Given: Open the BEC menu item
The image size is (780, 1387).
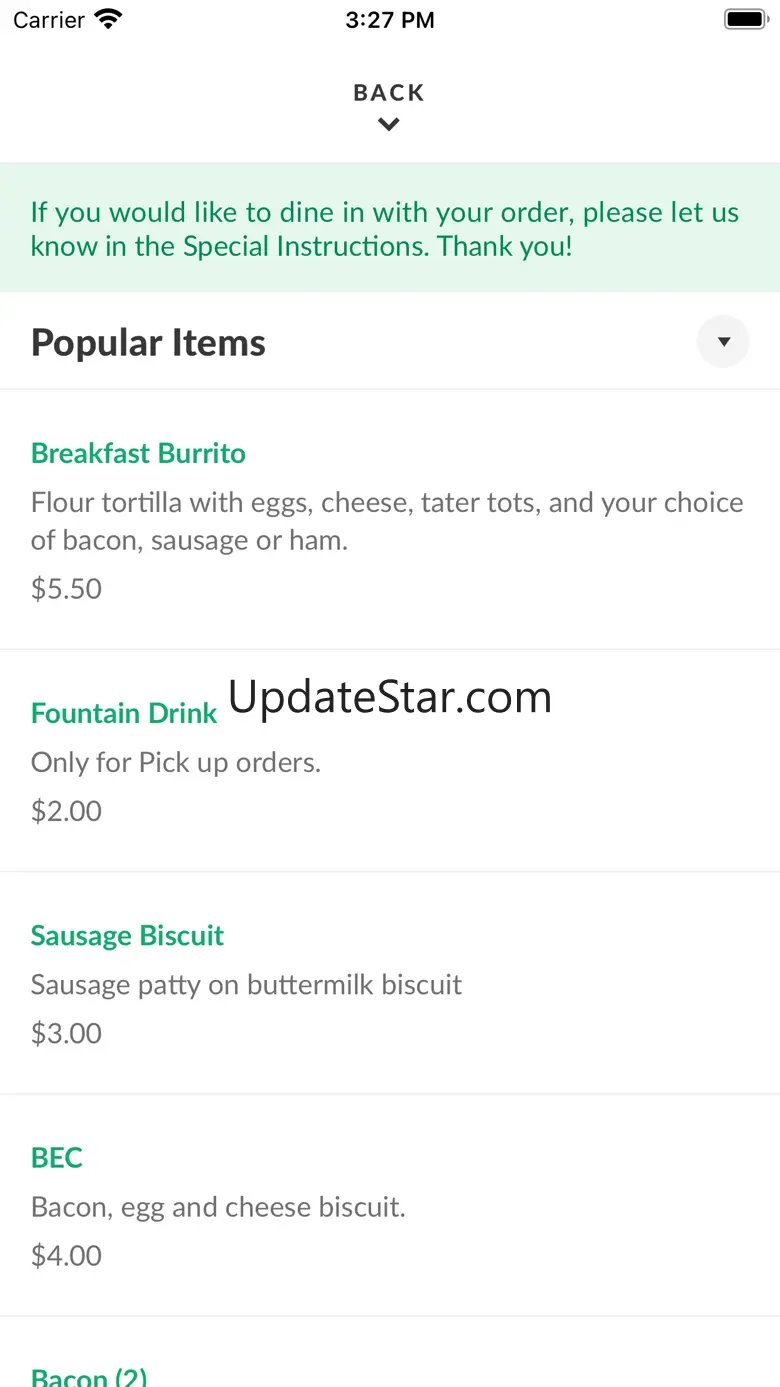Looking at the screenshot, I should point(57,1158).
